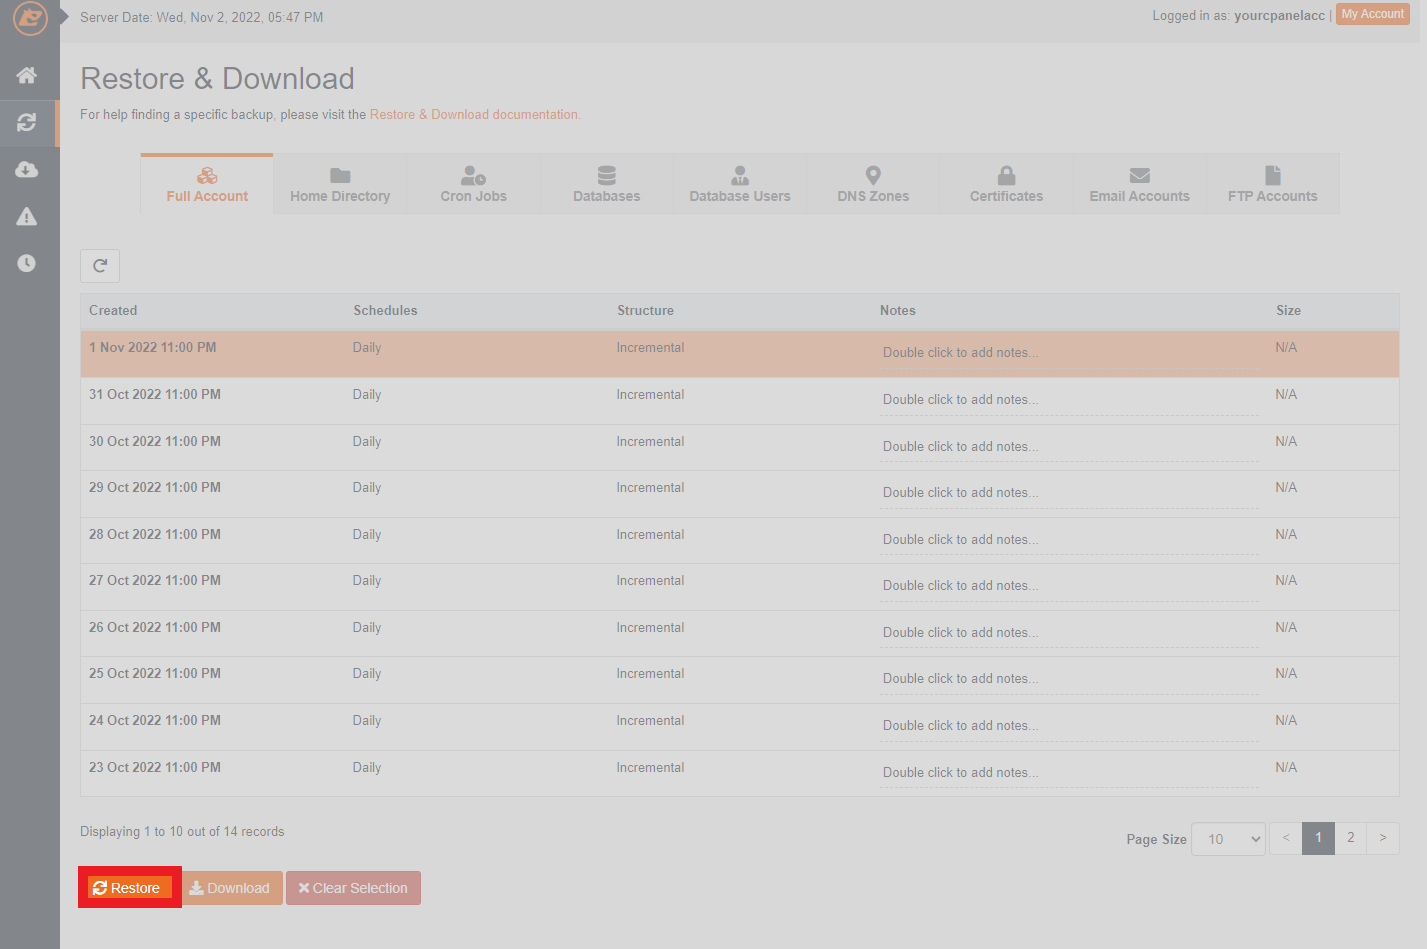This screenshot has width=1427, height=949.
Task: Go to page 2 of the backup records
Action: coord(1351,838)
